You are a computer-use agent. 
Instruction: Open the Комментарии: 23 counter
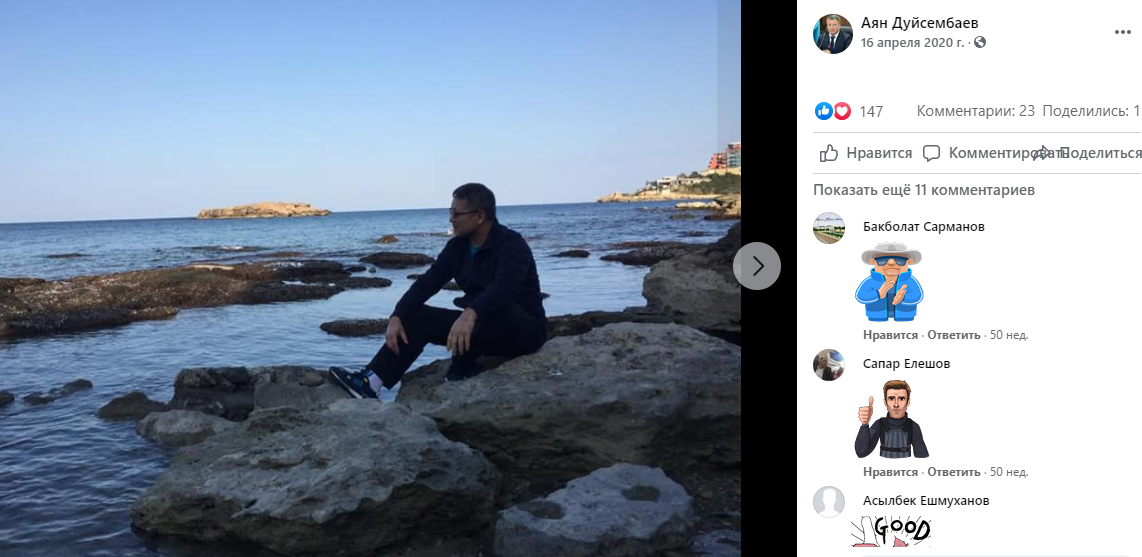pos(975,111)
